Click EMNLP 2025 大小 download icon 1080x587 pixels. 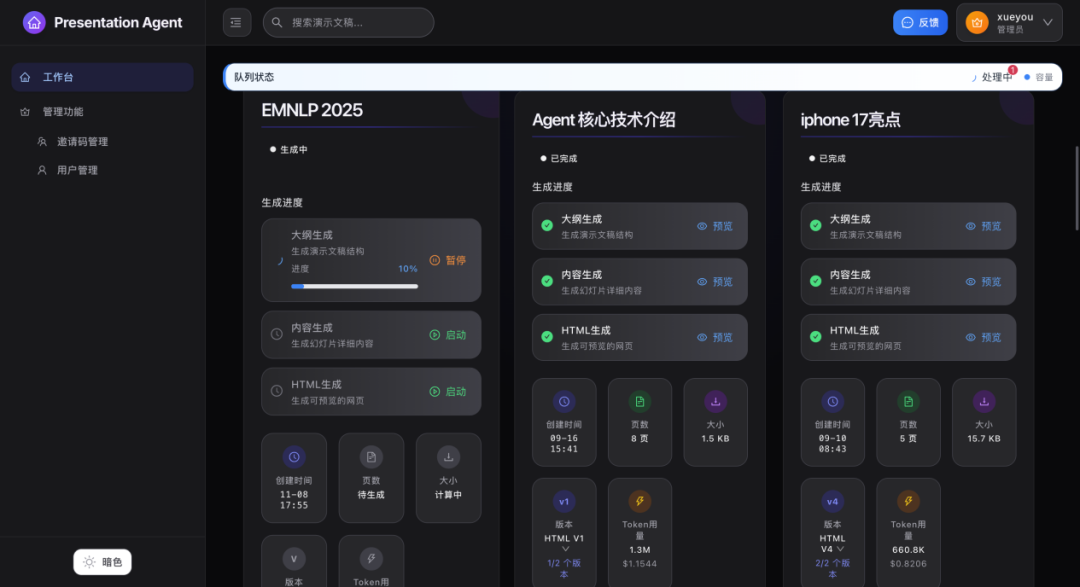pos(448,457)
